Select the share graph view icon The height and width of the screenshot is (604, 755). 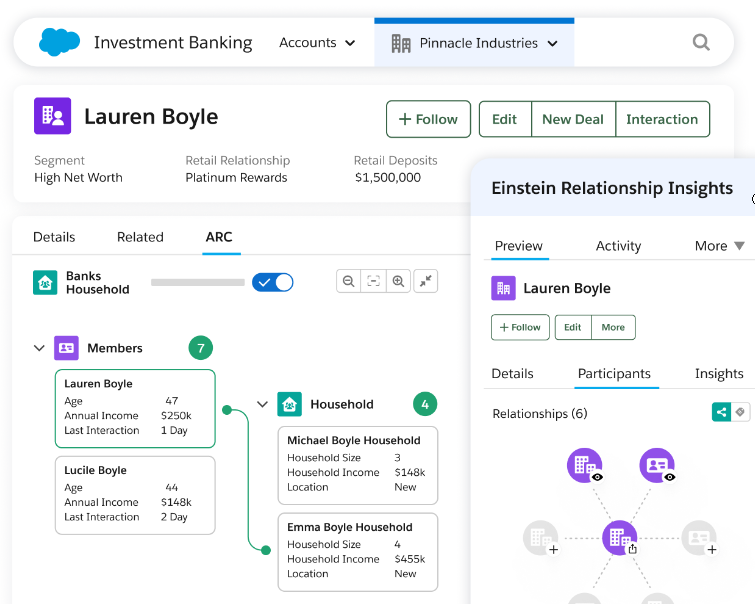pos(721,412)
